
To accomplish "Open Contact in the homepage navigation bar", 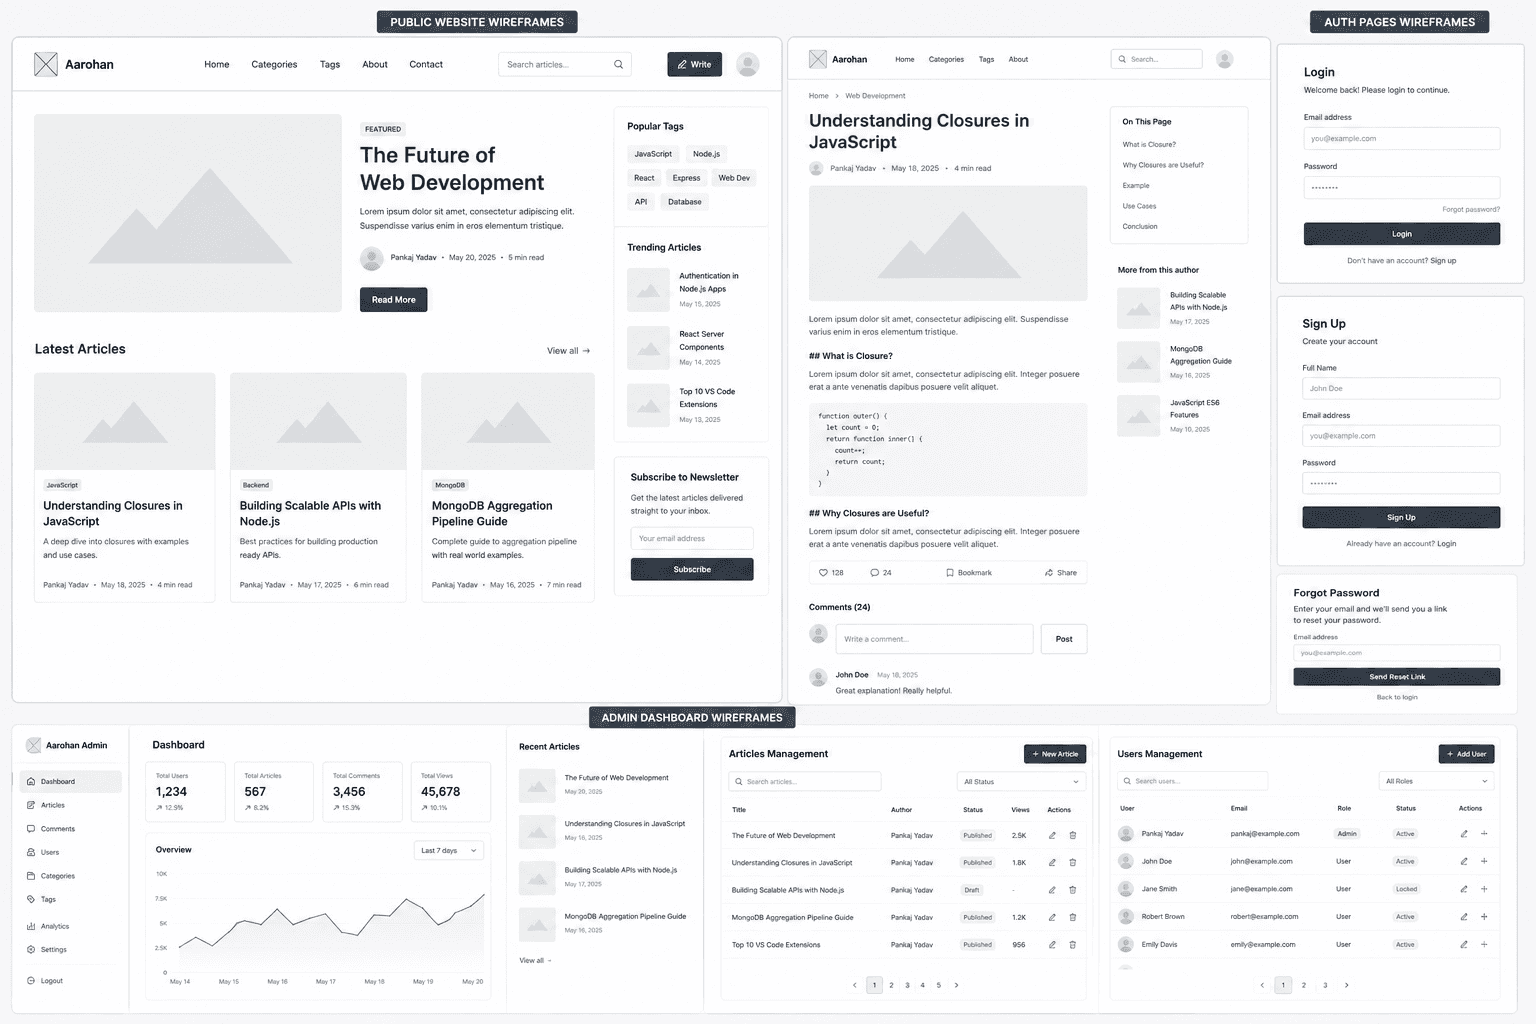I will click(x=426, y=65).
